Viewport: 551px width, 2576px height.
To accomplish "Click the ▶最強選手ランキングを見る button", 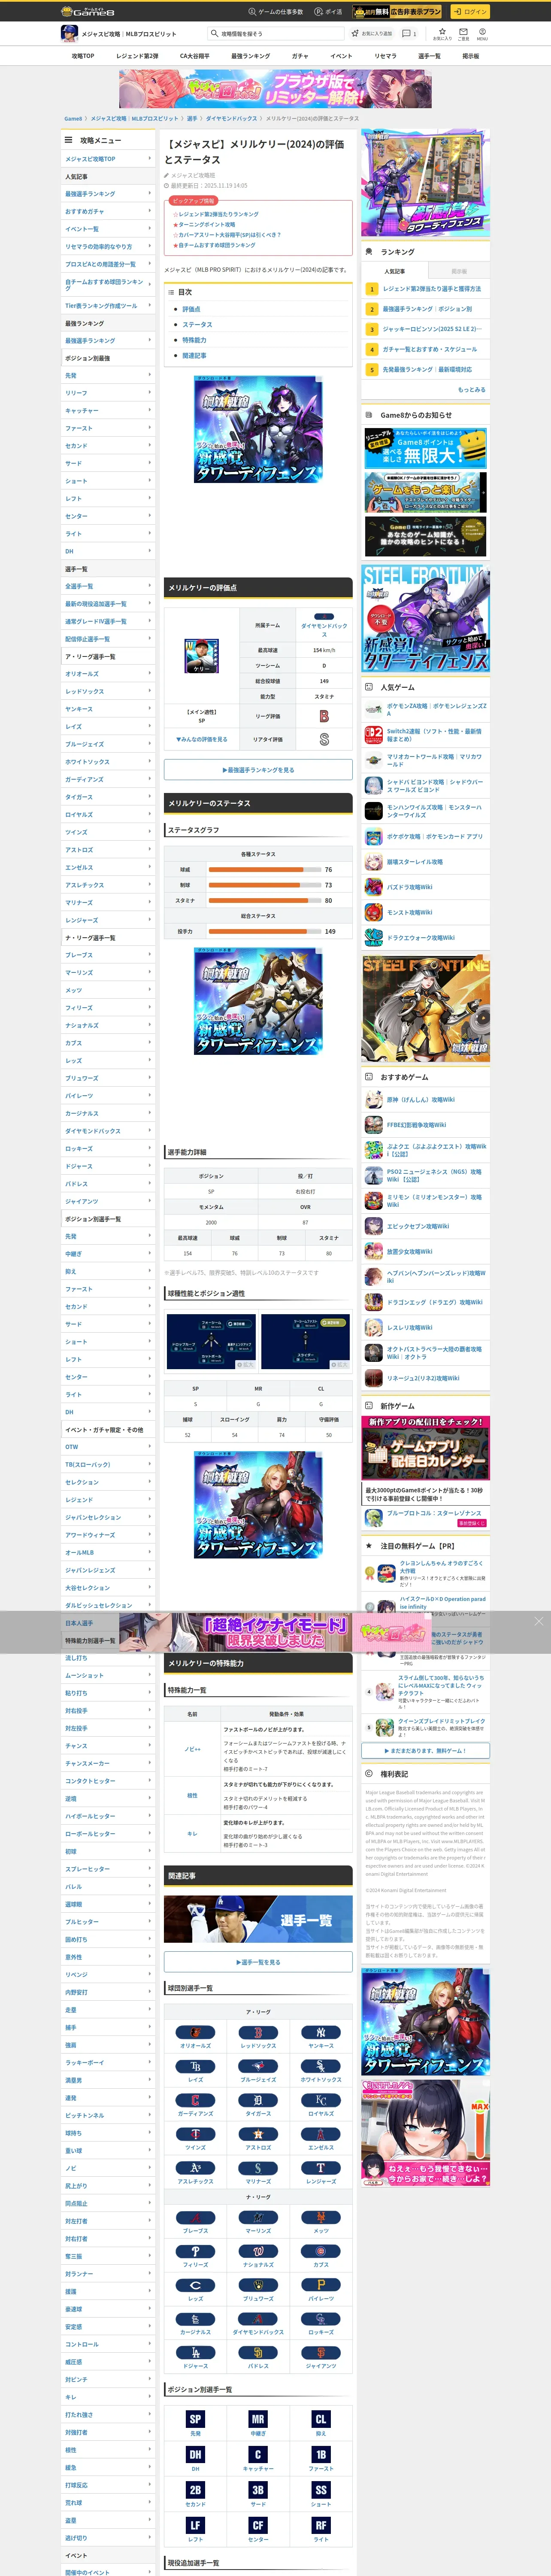I will pos(258,769).
